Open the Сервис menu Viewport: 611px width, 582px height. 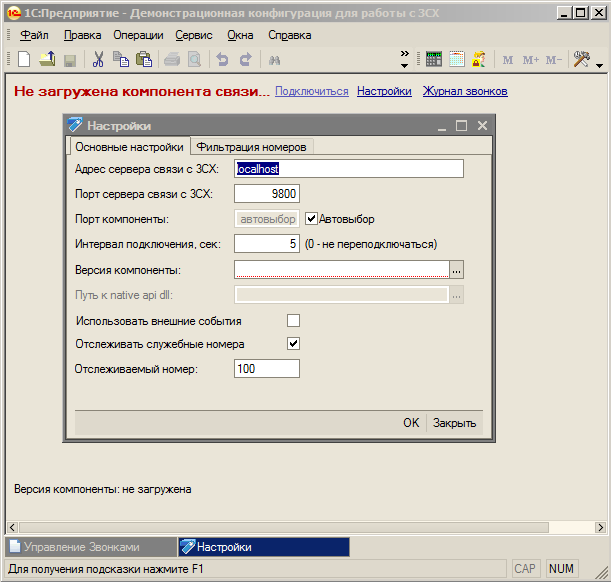[x=193, y=35]
